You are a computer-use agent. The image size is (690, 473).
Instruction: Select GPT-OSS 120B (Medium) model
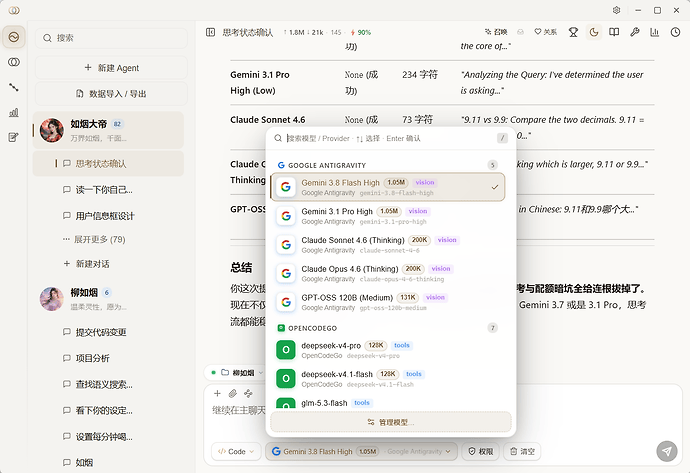388,302
